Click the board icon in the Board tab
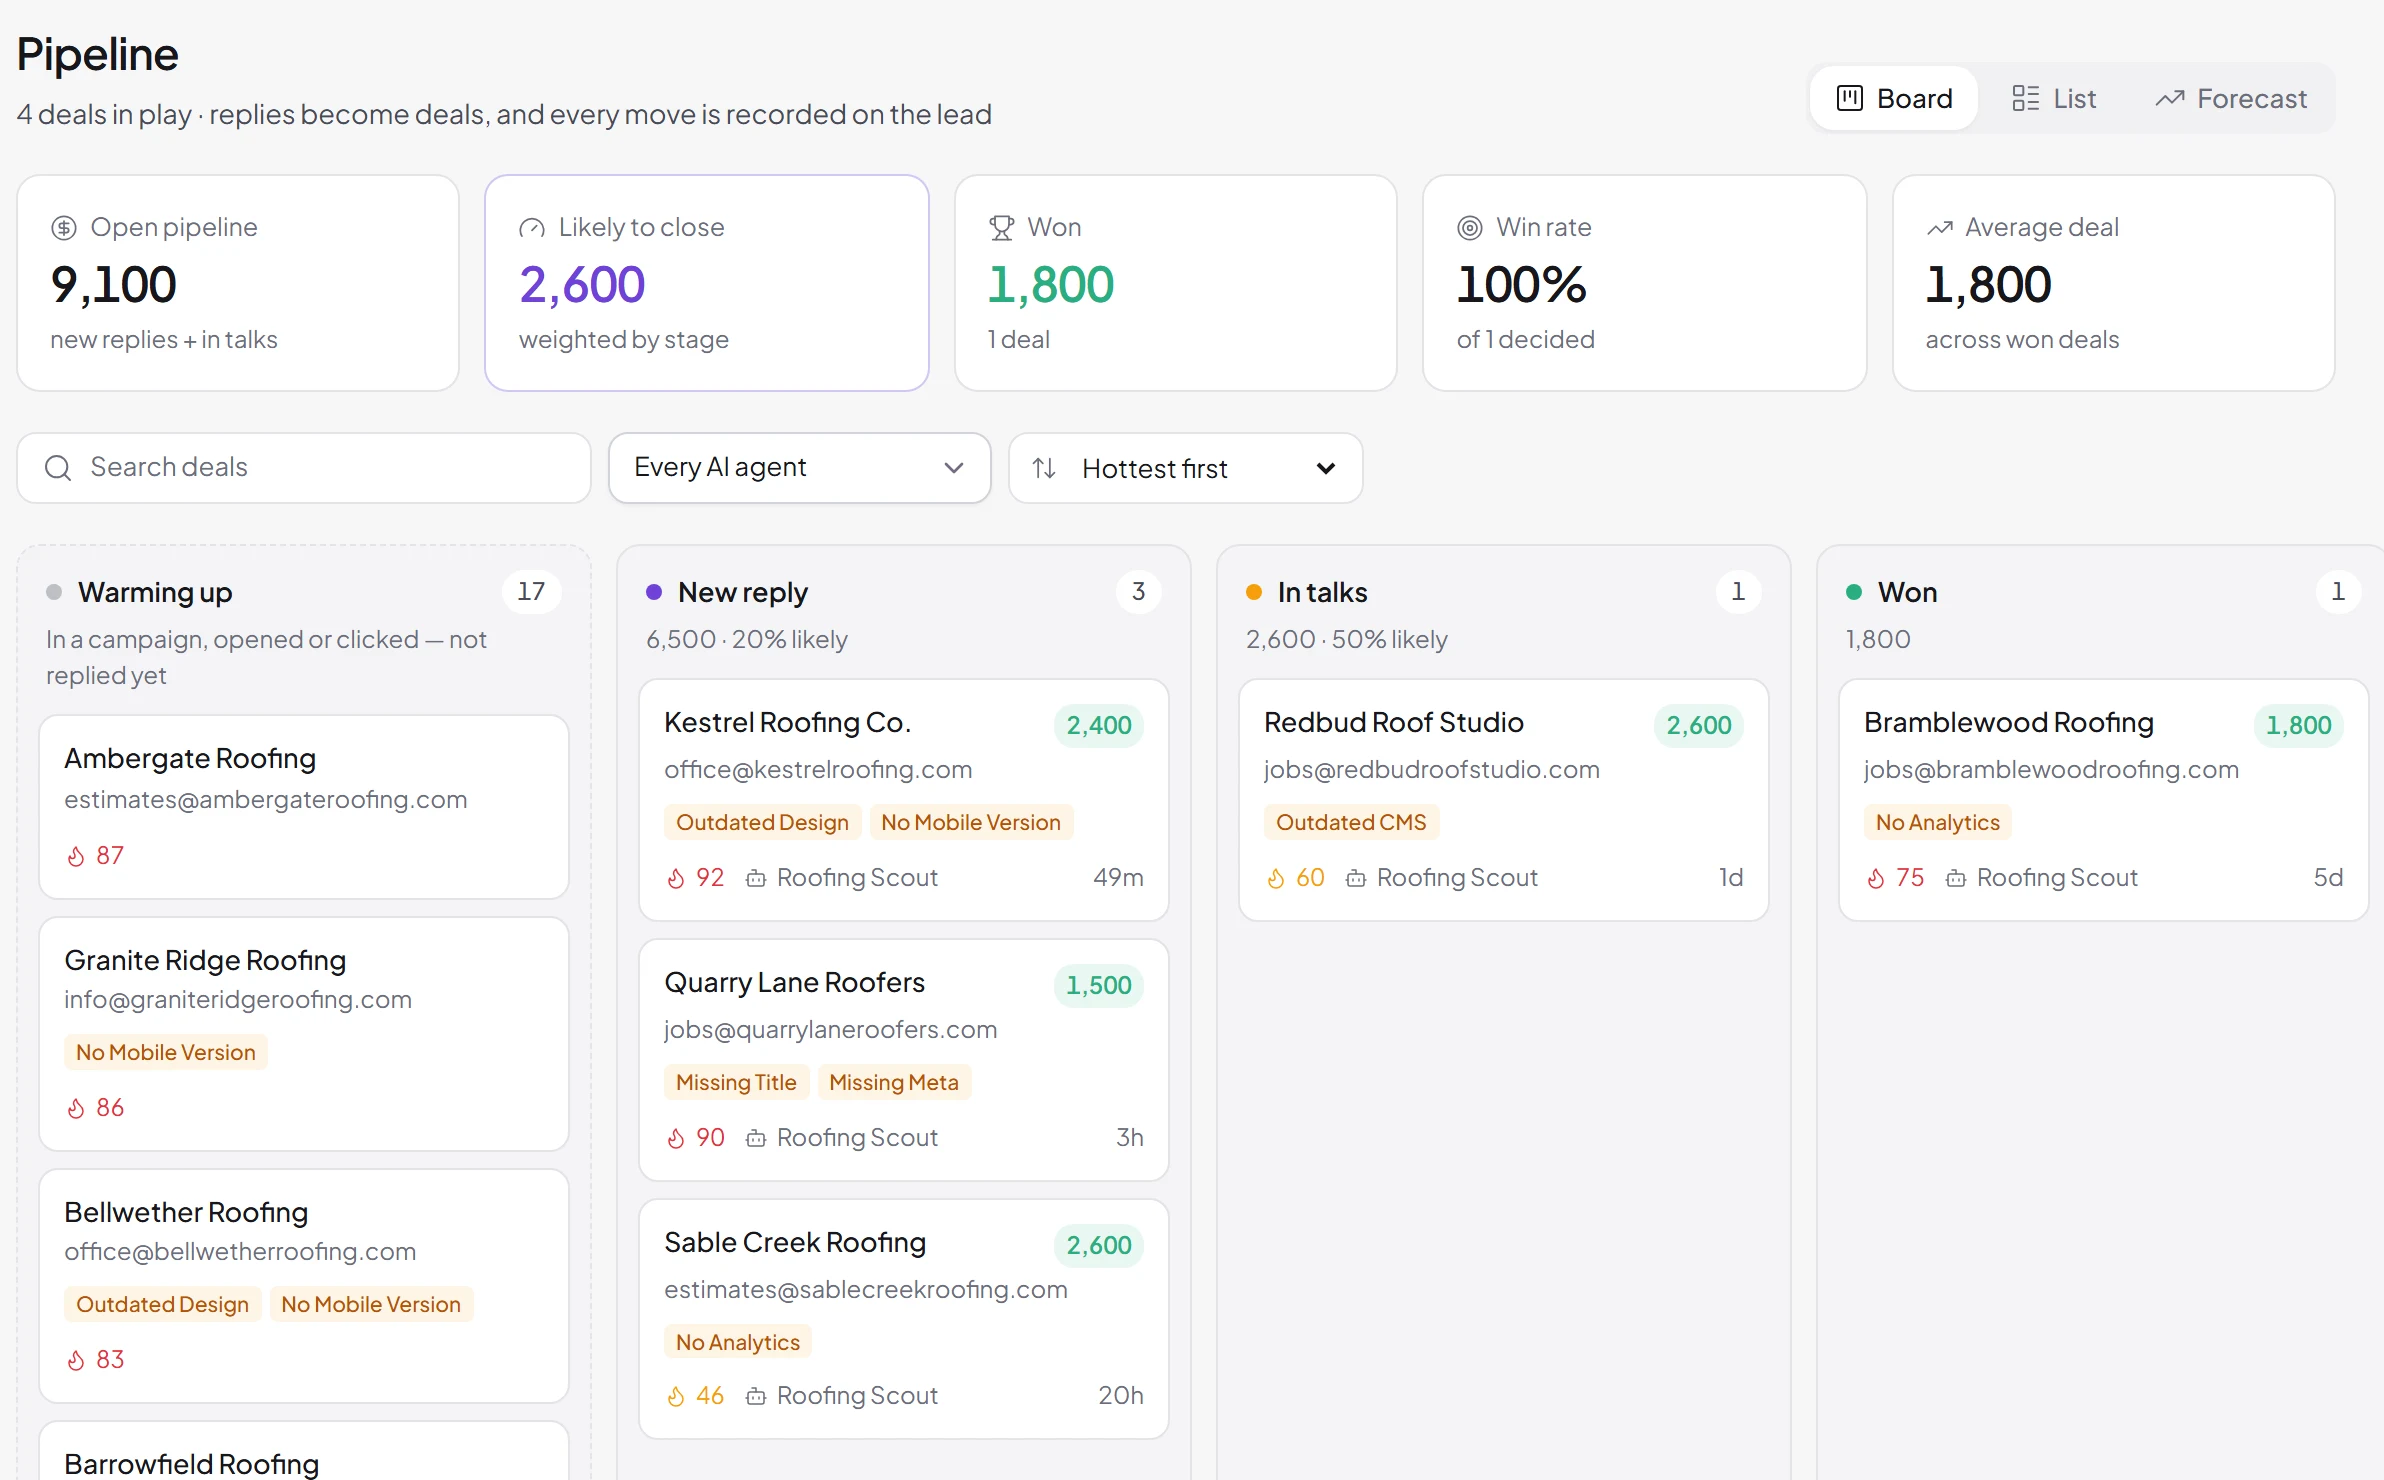Viewport: 2384px width, 1480px height. click(1850, 98)
